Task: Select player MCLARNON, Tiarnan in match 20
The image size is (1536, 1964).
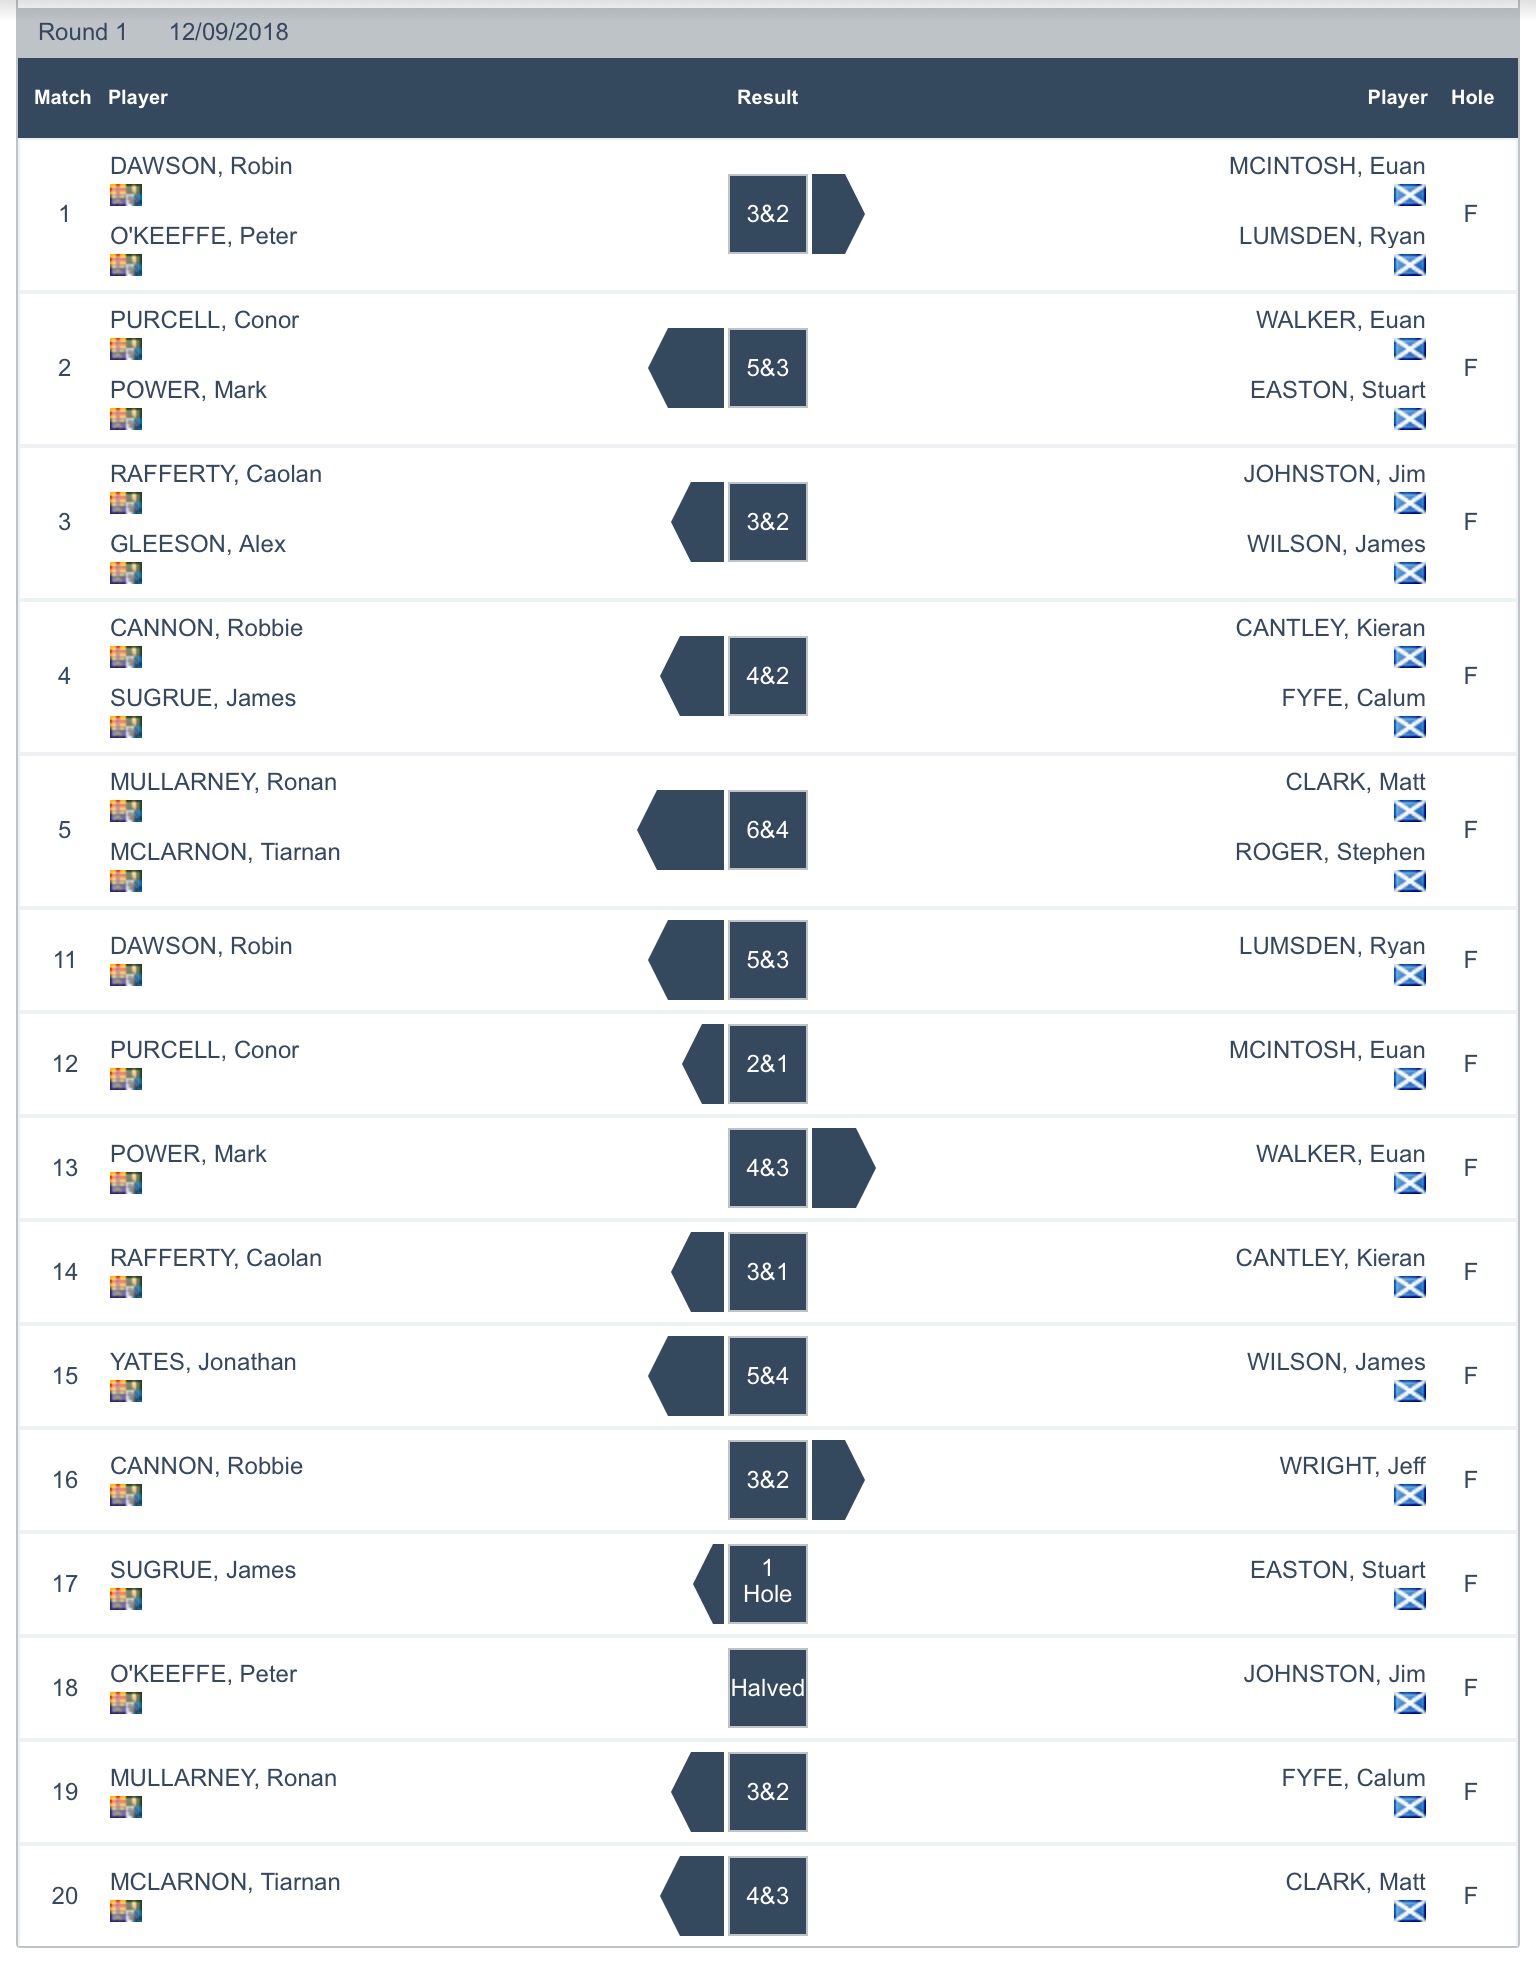Action: 225,1882
